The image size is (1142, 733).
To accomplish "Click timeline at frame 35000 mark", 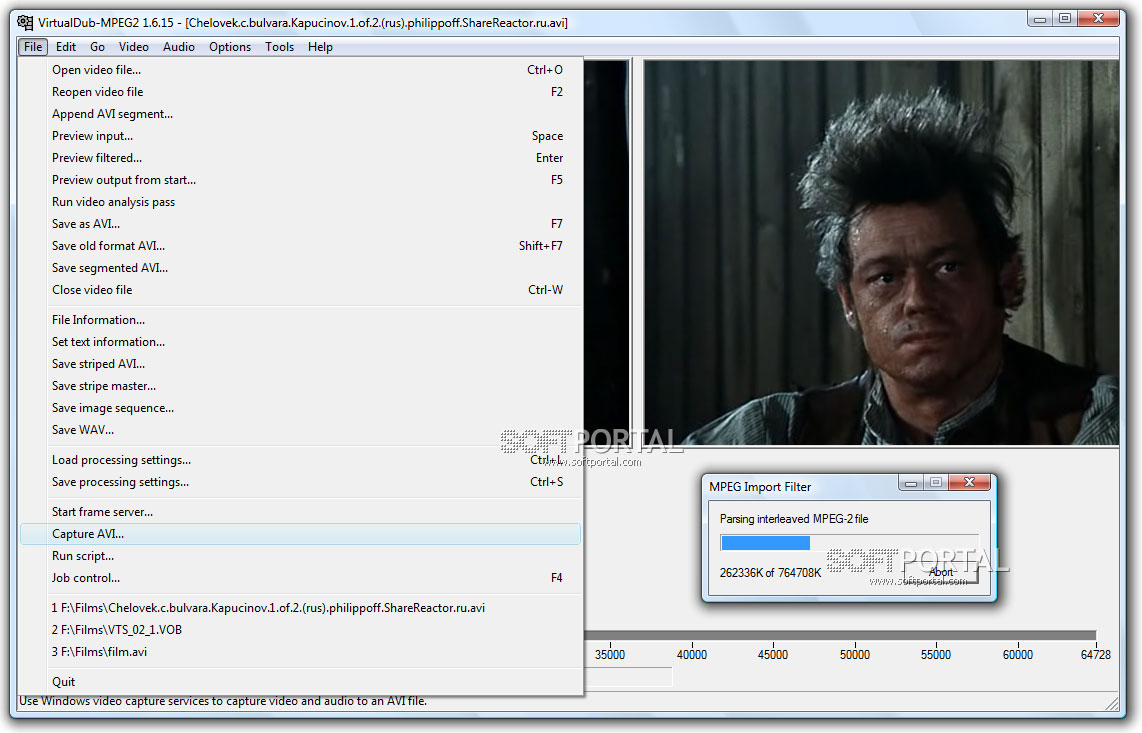I will [610, 654].
